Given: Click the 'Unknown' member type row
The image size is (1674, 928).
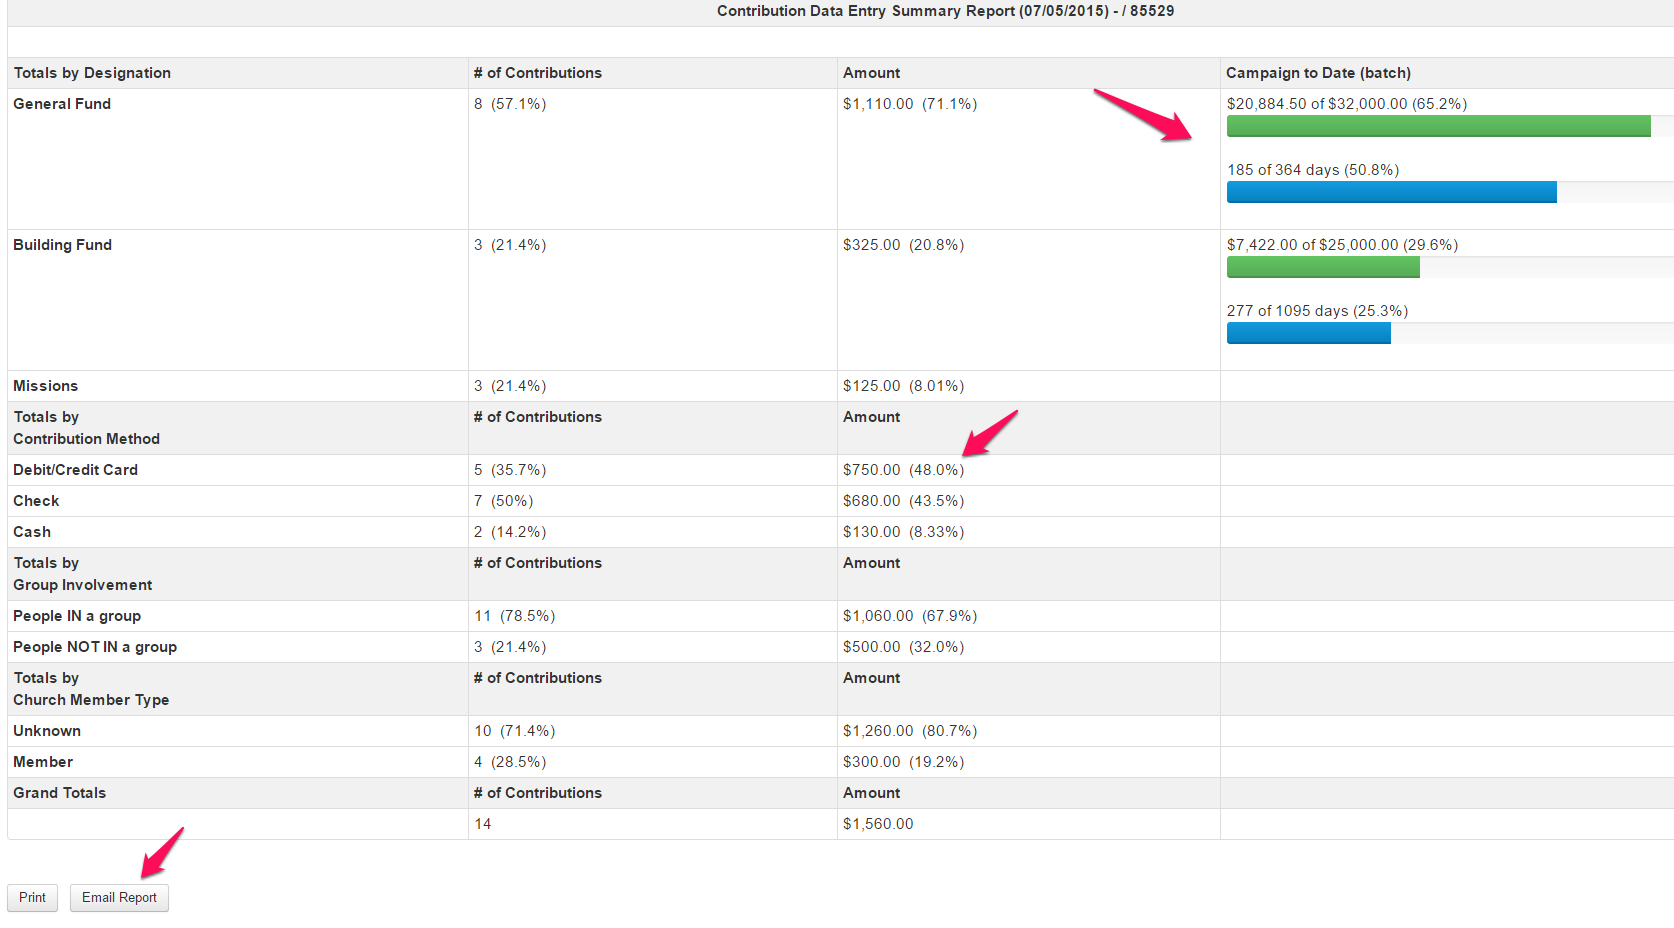Looking at the screenshot, I should [x=840, y=731].
